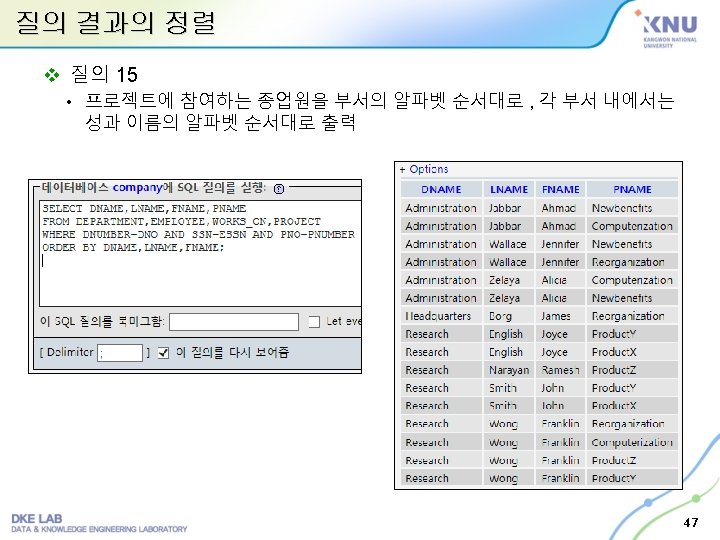The image size is (720, 540).
Task: Click the DKE LAB footer text
Action: click(37, 519)
